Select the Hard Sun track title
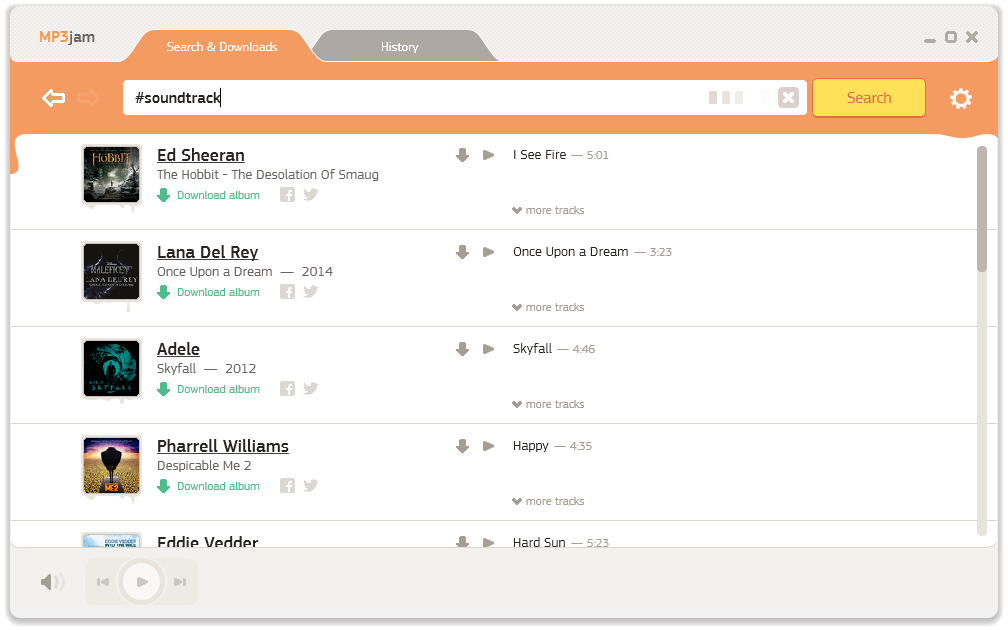The image size is (1008, 630). pos(539,543)
